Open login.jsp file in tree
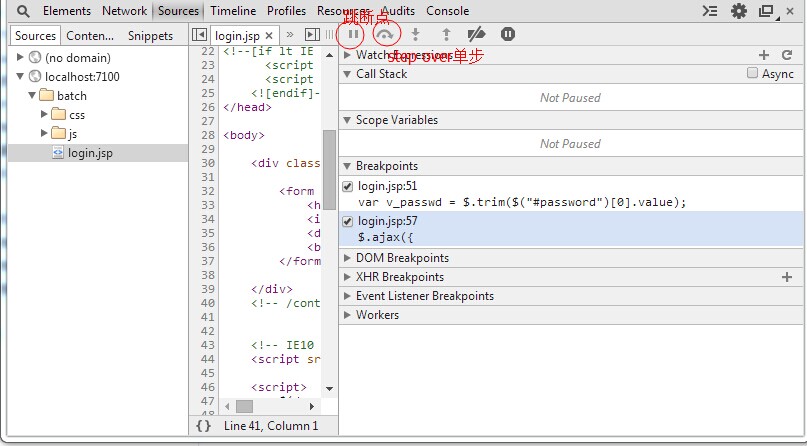807x446 pixels. click(x=90, y=153)
